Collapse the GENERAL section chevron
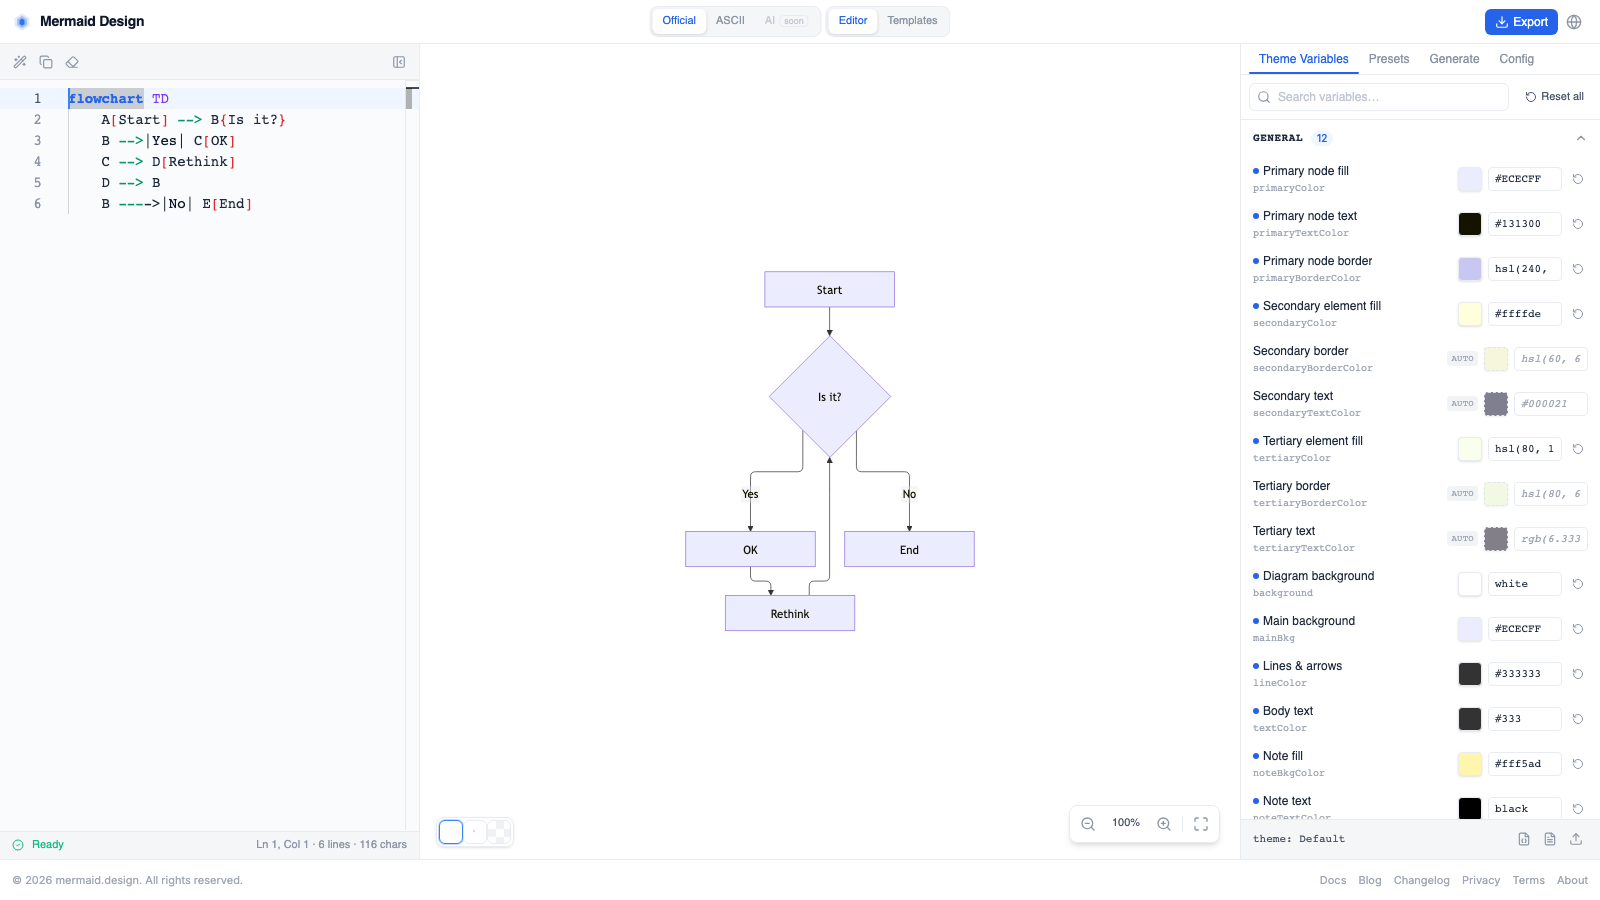 [1581, 138]
